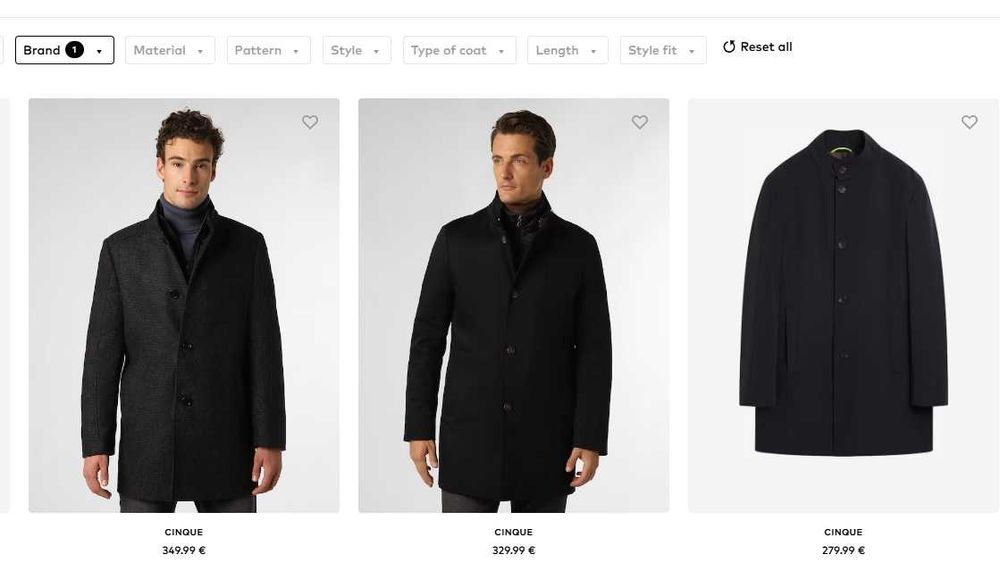Open the Style fit dropdown
This screenshot has height=571, width=1000.
662,50
